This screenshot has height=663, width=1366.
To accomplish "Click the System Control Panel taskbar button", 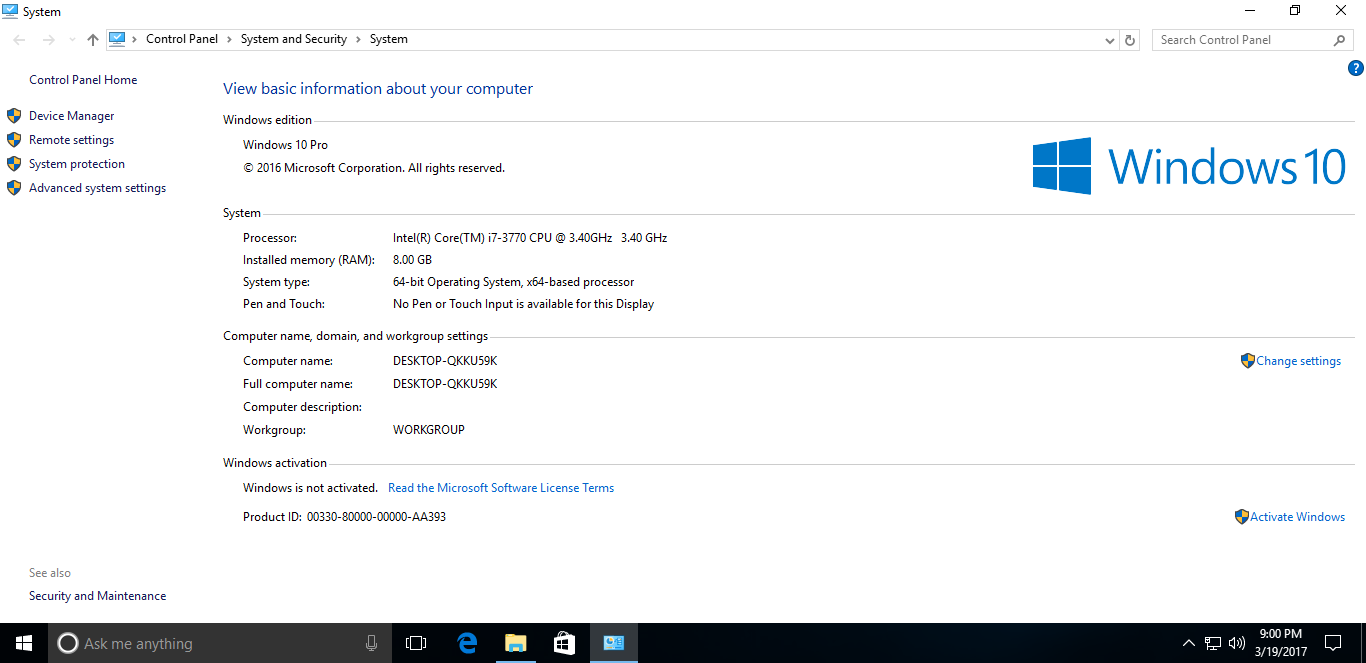I will point(613,643).
